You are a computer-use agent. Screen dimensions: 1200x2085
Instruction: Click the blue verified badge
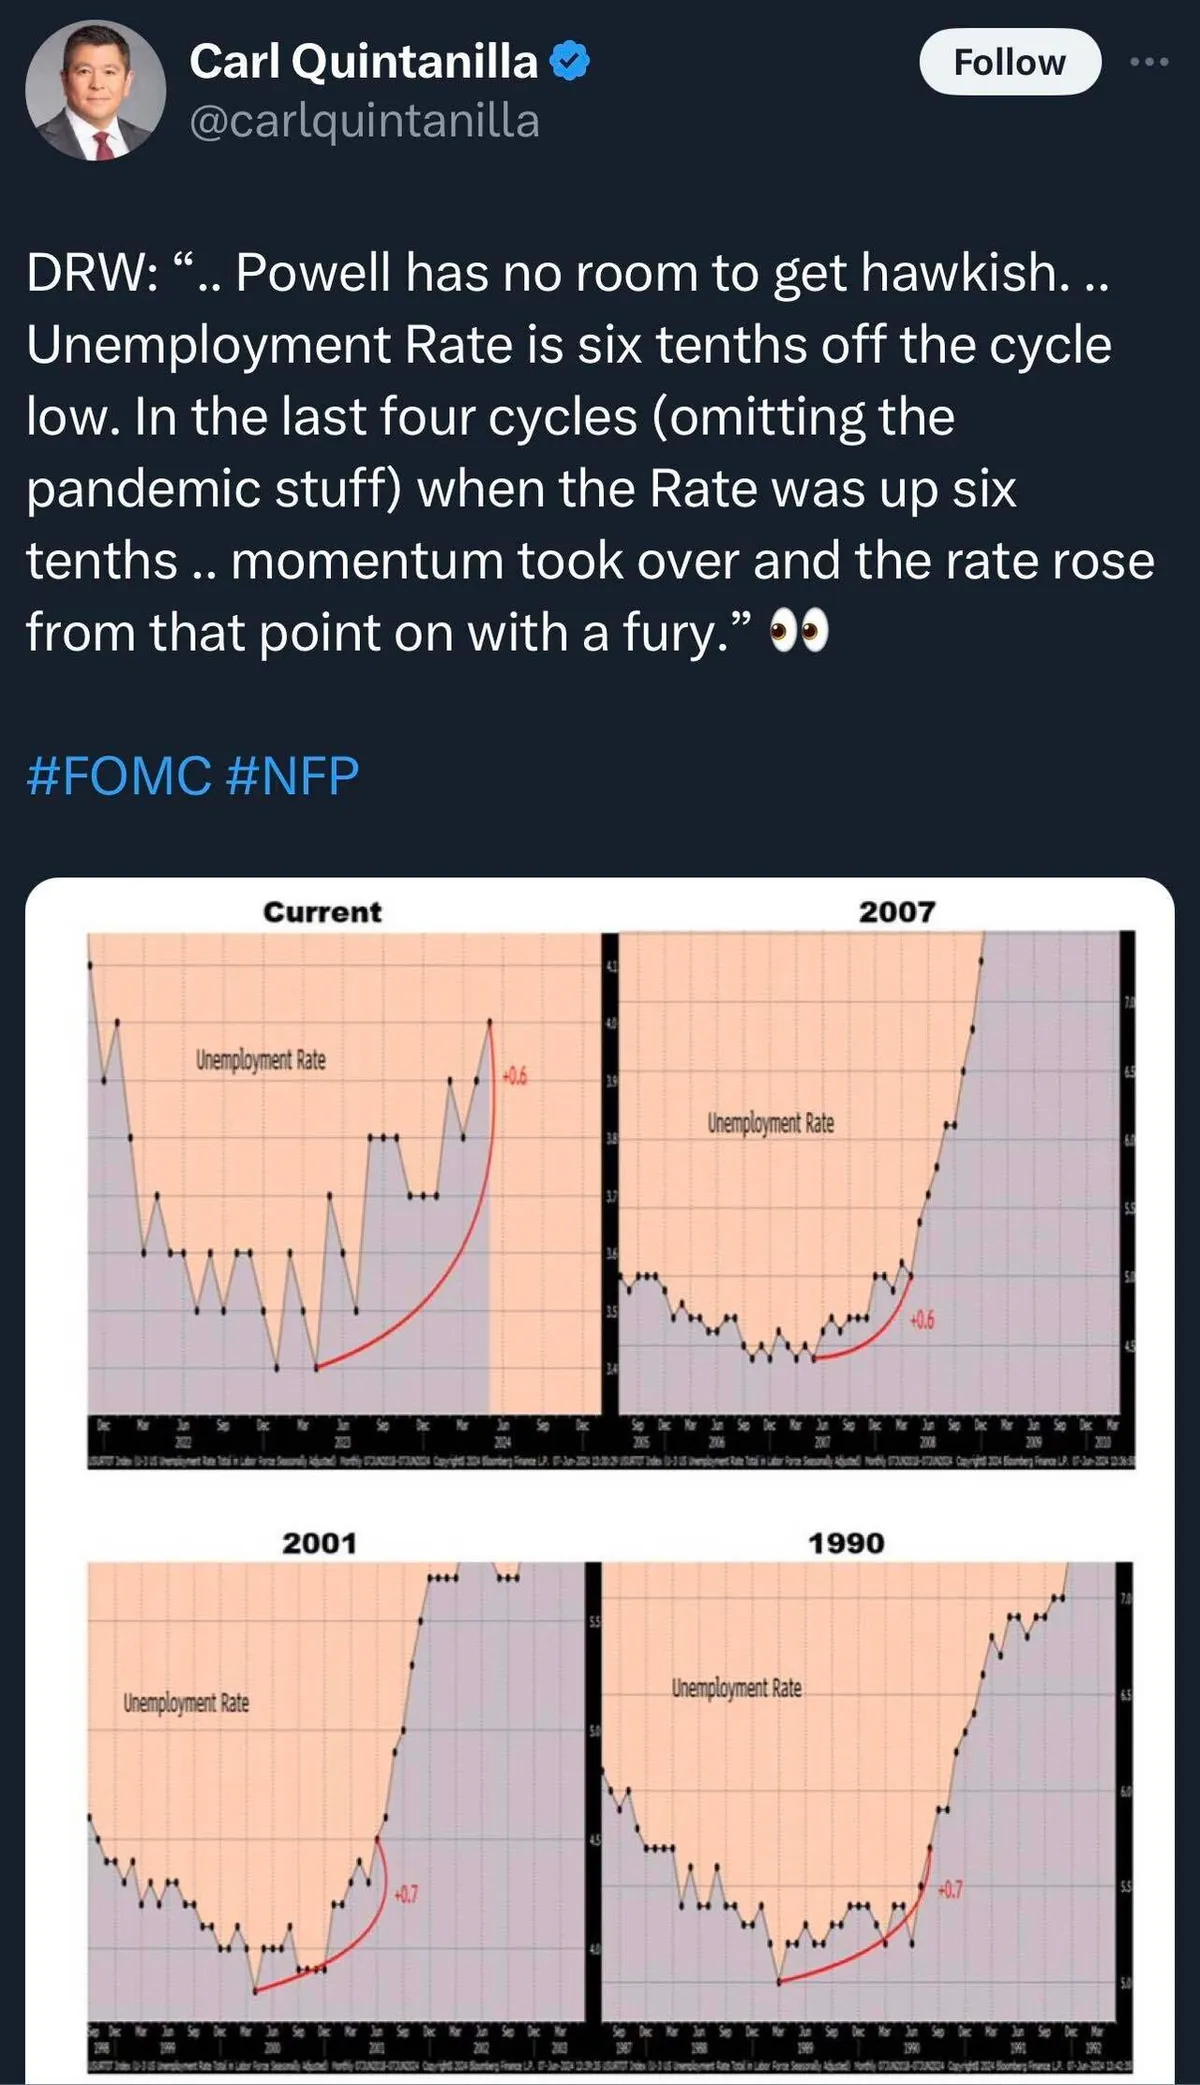[x=570, y=62]
